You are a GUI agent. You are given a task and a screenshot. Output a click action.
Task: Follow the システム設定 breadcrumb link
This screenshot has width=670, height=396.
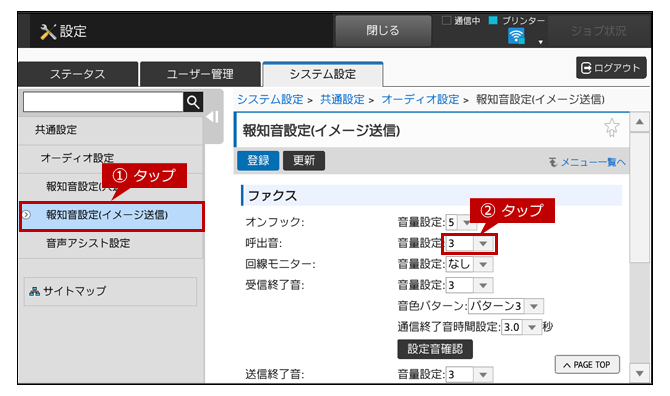270,100
